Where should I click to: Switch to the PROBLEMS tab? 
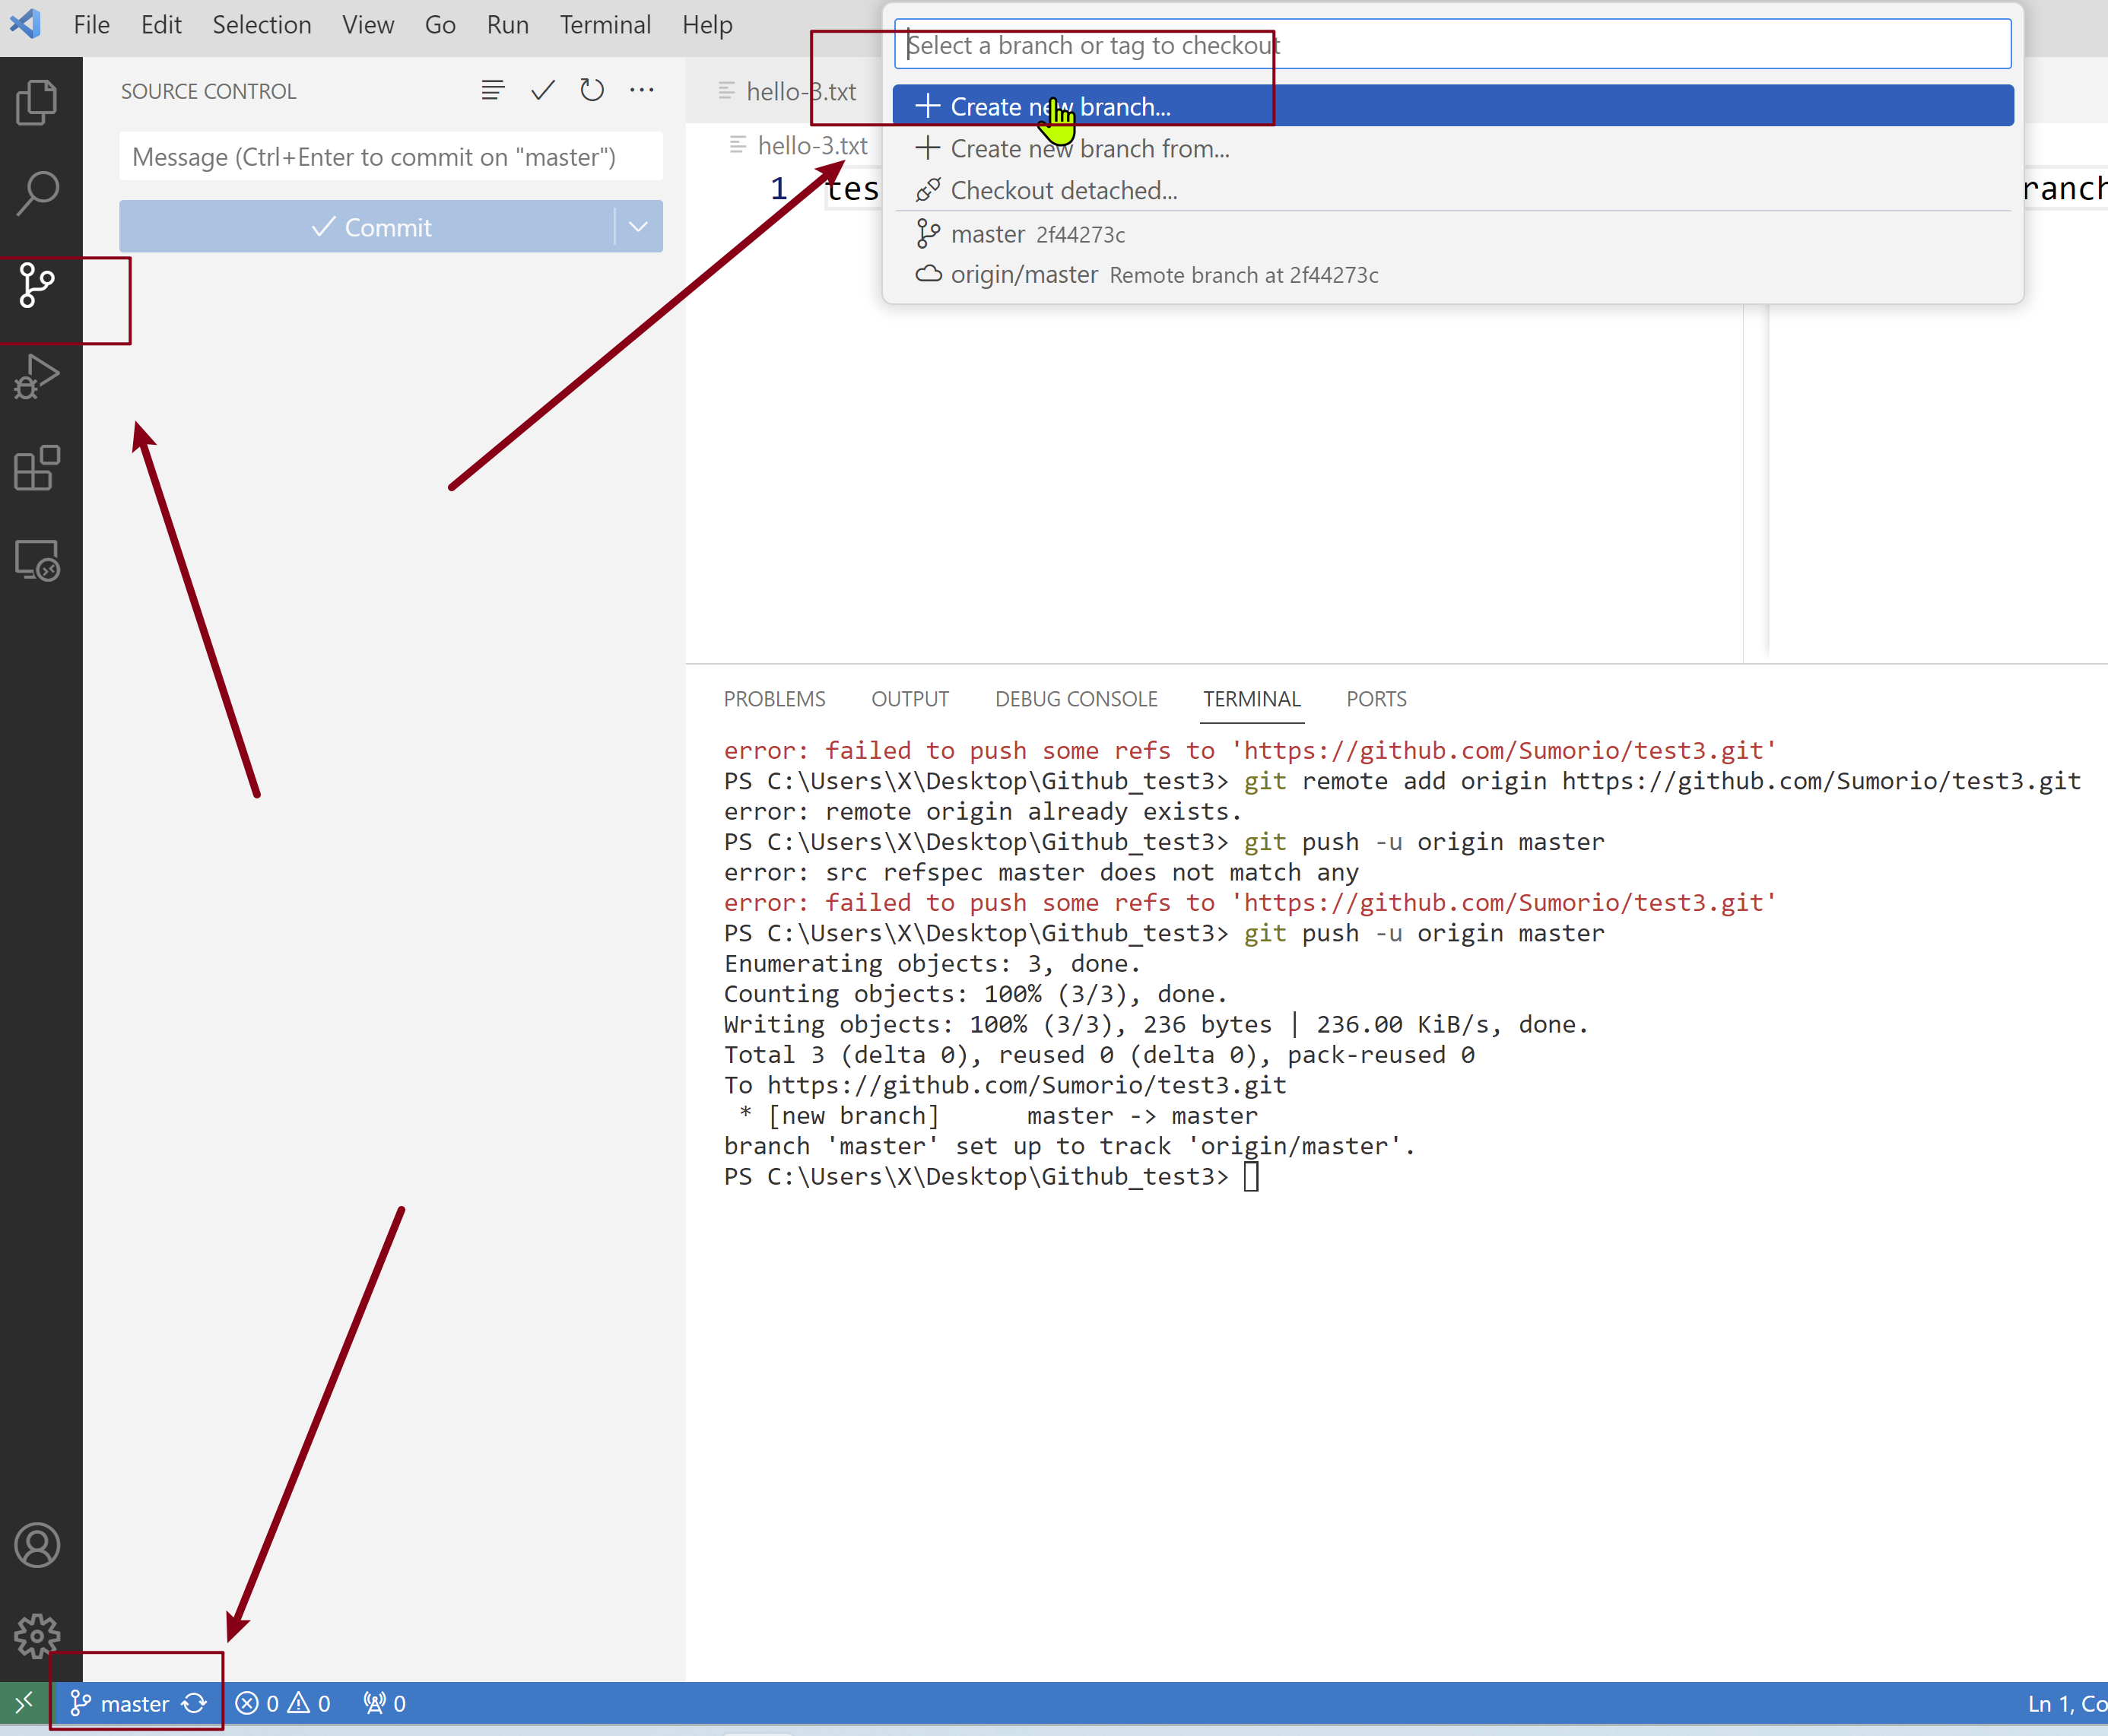pos(774,699)
